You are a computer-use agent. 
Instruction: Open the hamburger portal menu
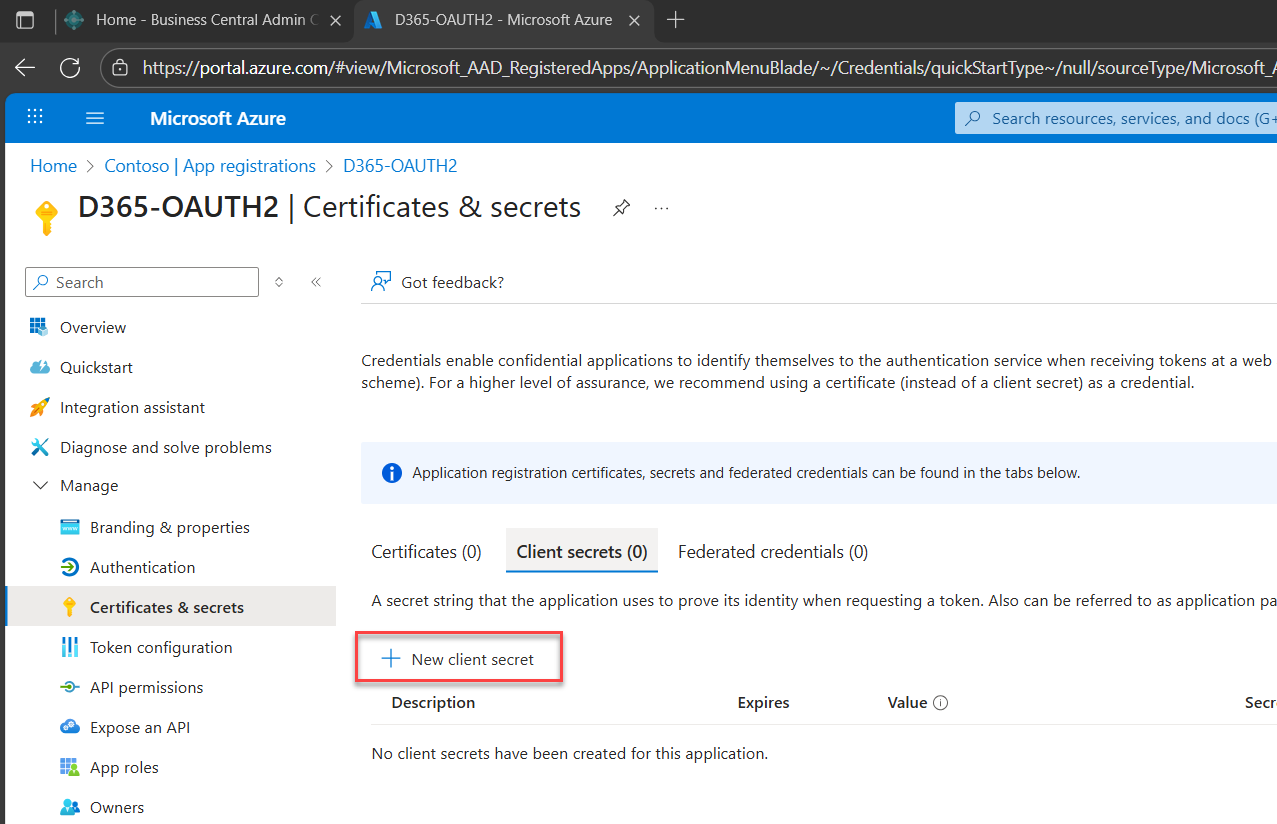pos(95,118)
